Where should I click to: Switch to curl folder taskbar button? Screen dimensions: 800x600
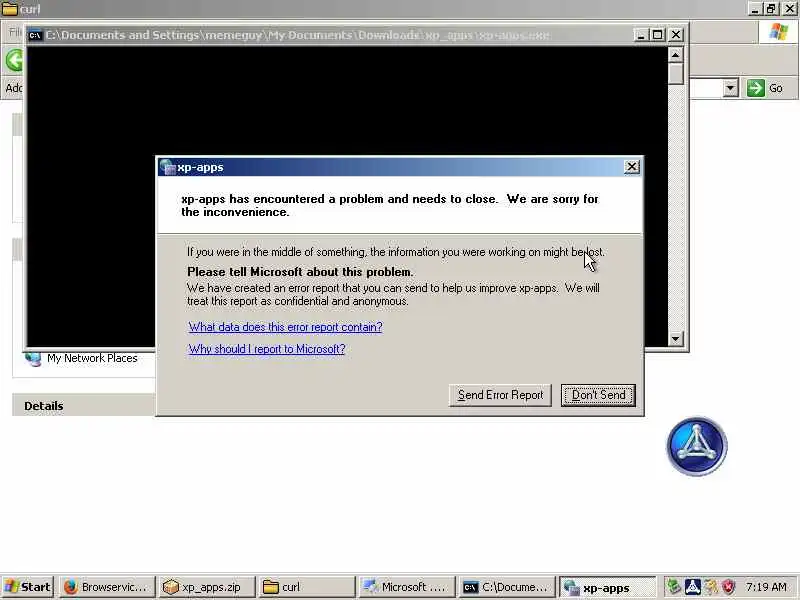(307, 587)
